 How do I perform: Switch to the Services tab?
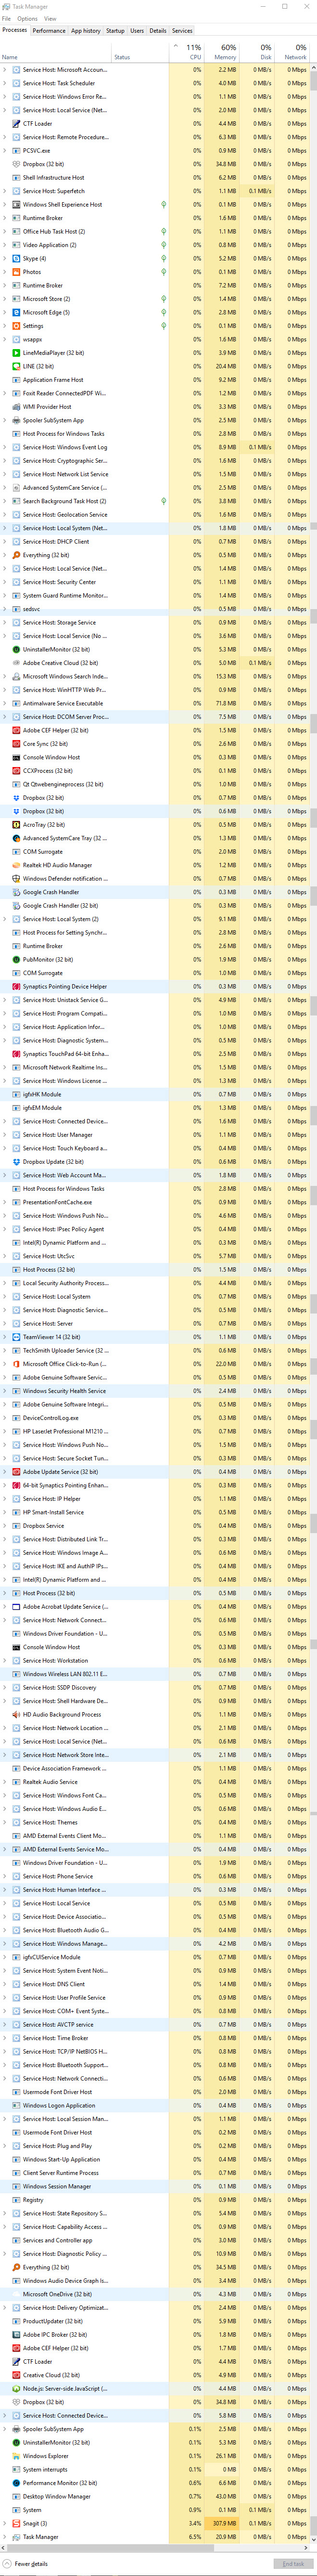click(x=182, y=30)
